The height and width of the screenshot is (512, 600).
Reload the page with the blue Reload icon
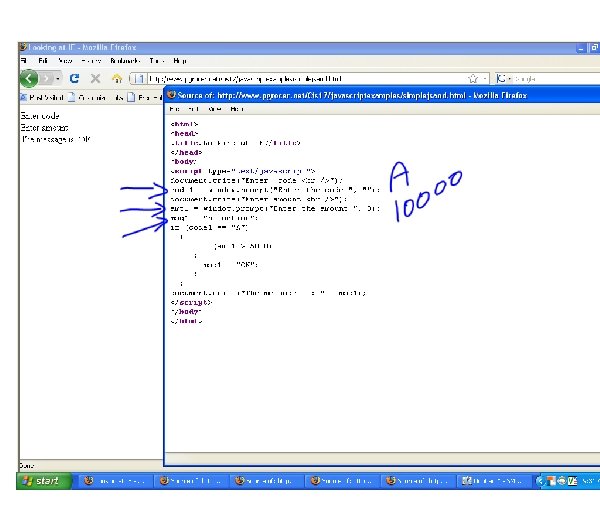[74, 78]
